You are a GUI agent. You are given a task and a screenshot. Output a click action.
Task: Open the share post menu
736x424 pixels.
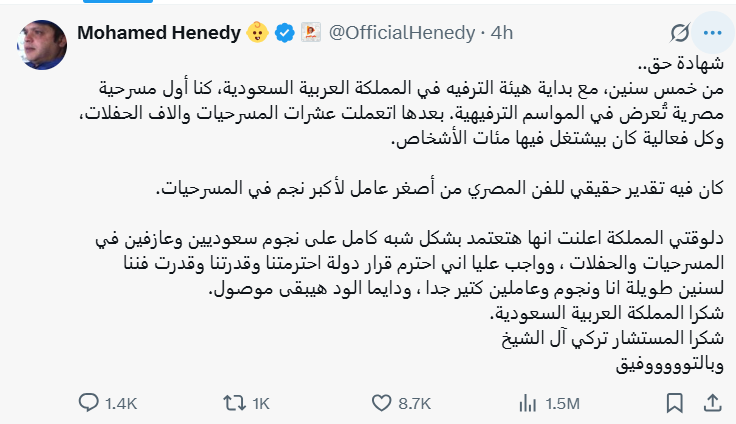[x=711, y=402]
